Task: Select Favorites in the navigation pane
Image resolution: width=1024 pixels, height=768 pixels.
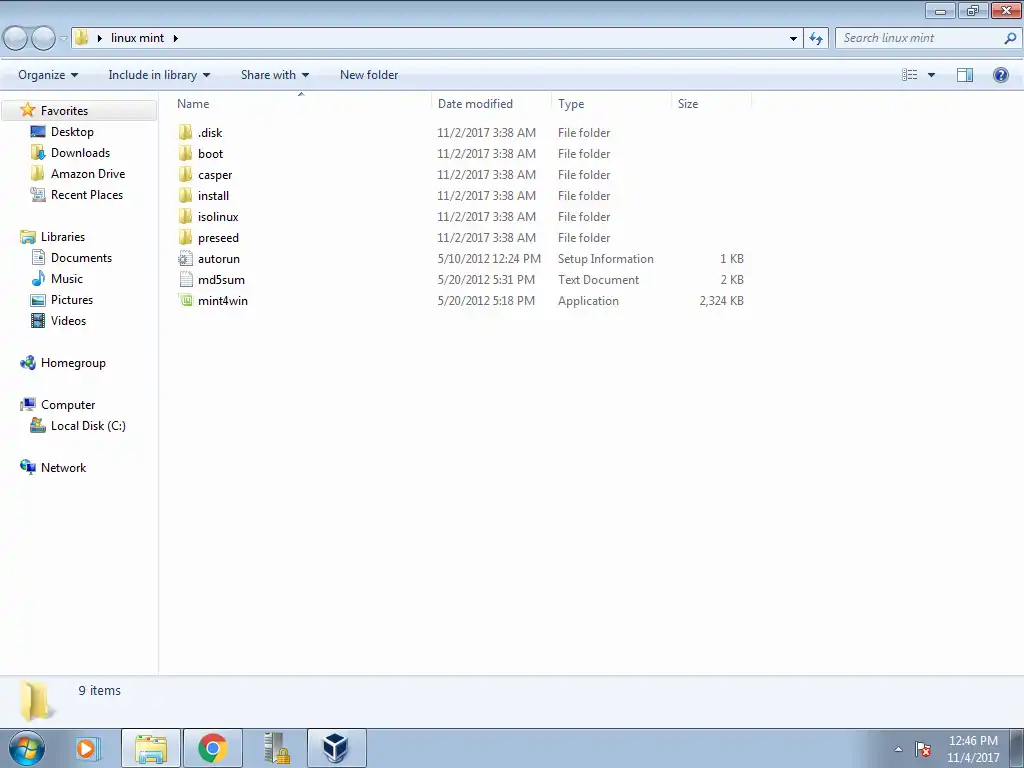Action: coord(64,111)
